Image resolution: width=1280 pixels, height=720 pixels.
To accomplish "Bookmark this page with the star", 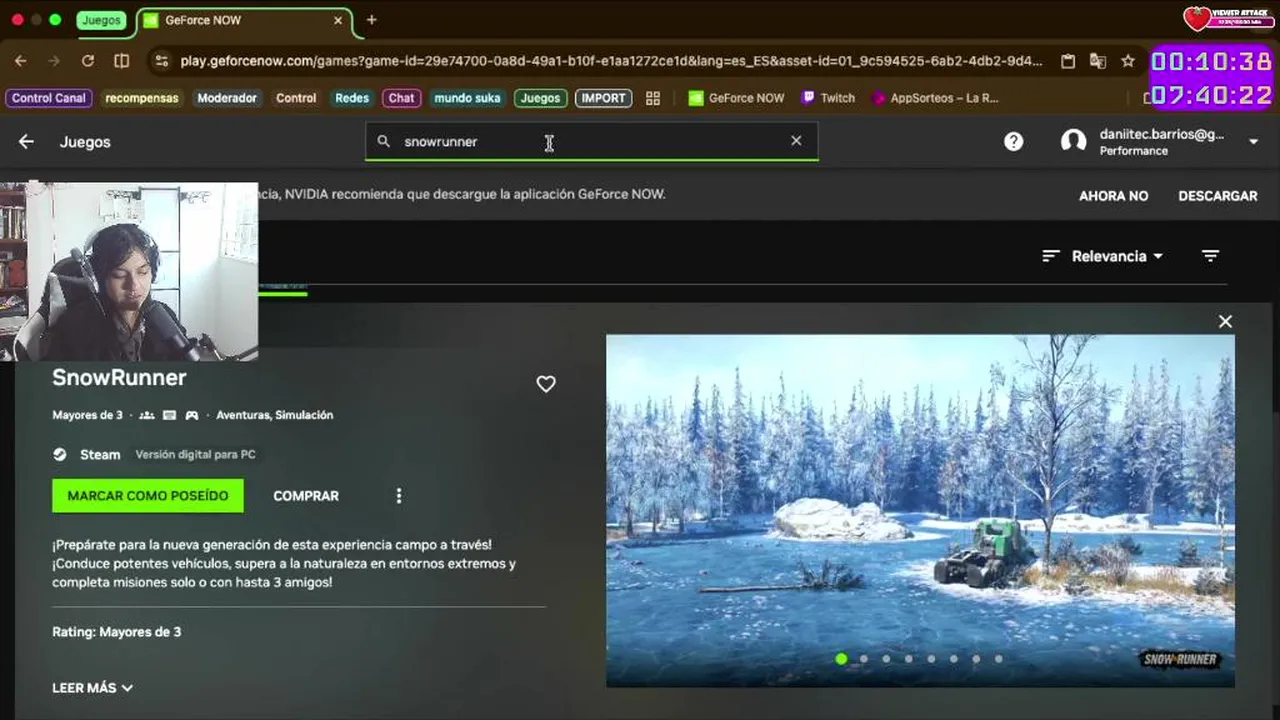I will (x=1128, y=61).
